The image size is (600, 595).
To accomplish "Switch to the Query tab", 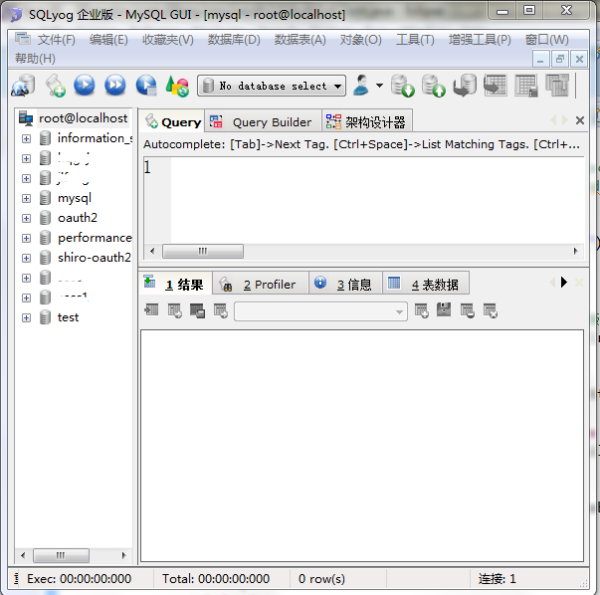I will click(x=173, y=122).
